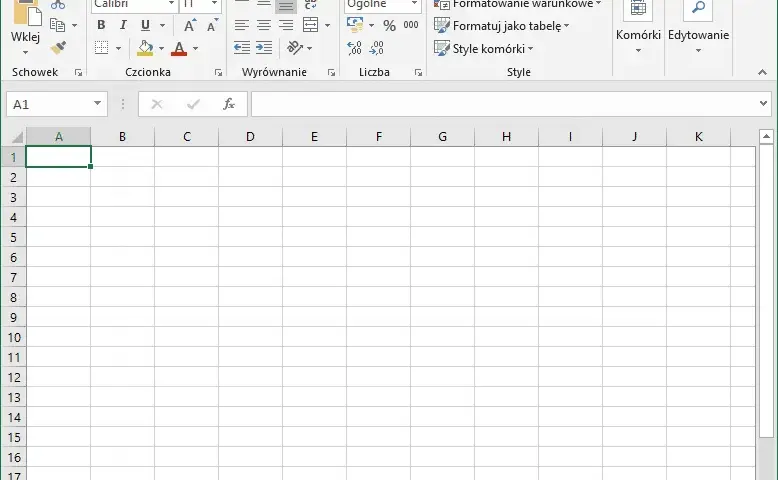Open the font color palette arrow
This screenshot has height=480, width=778.
[x=195, y=48]
